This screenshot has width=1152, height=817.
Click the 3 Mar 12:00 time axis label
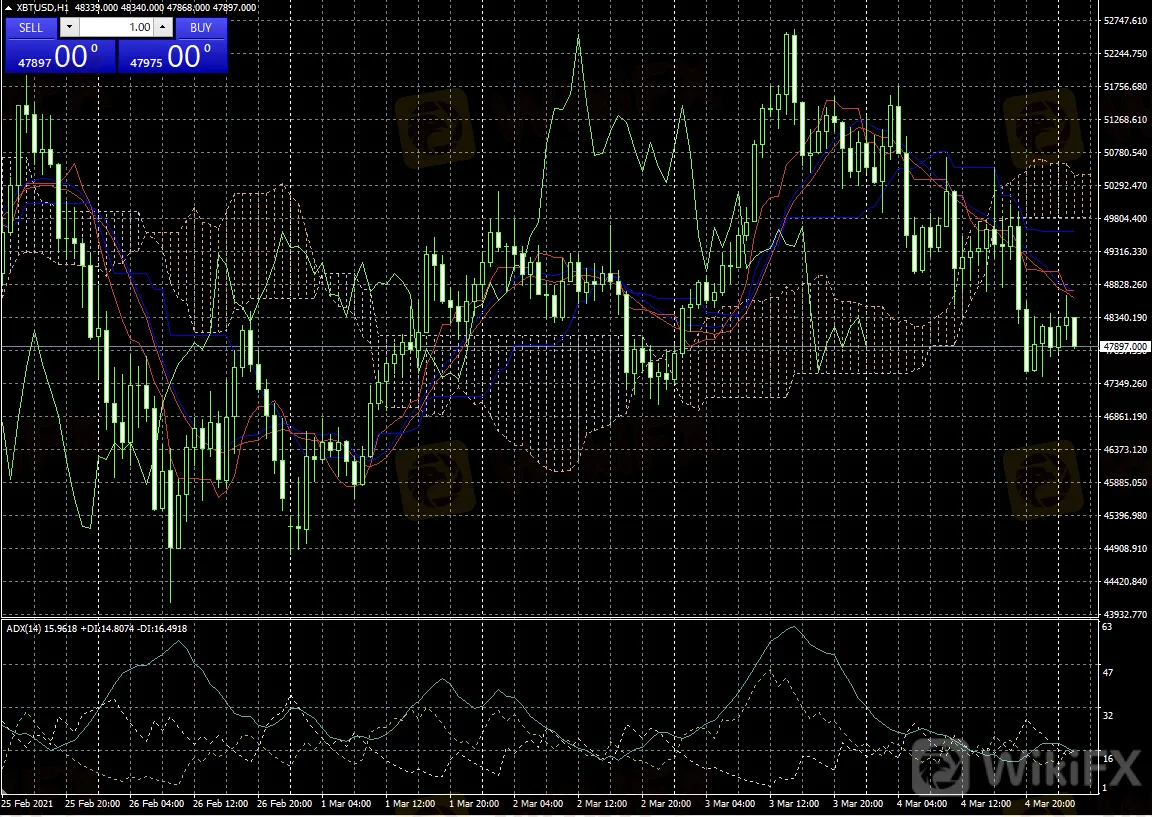(x=795, y=804)
